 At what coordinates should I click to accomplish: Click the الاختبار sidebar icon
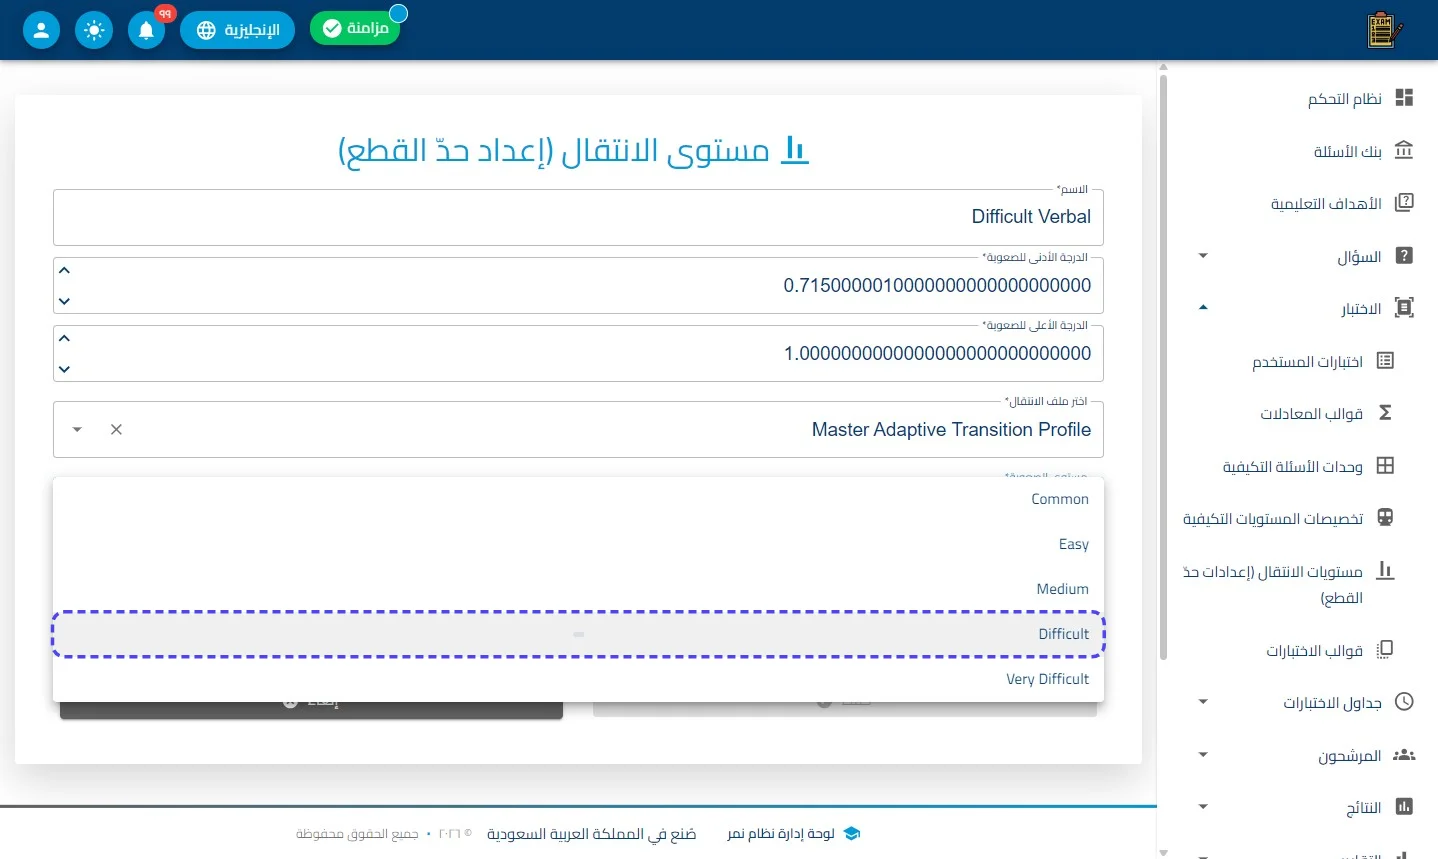pyautogui.click(x=1404, y=308)
